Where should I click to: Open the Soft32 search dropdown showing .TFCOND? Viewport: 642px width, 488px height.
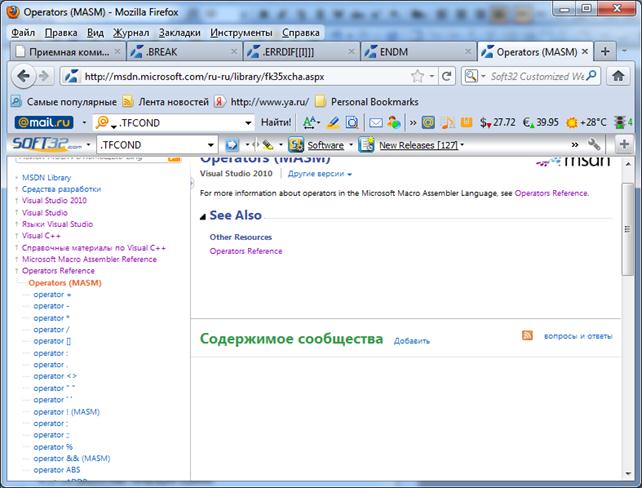click(210, 145)
